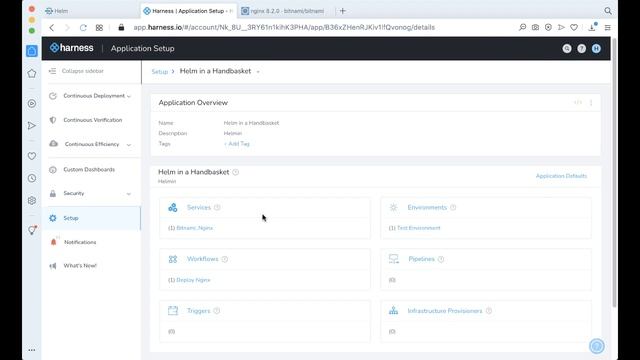640x360 pixels.
Task: Open settings gear in the browser sidebar
Action: pyautogui.click(x=32, y=200)
